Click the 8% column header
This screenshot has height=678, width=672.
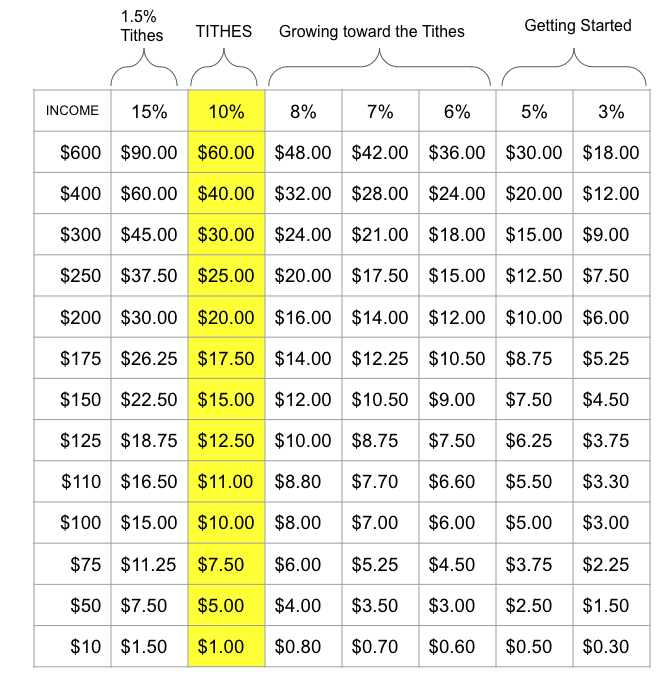point(303,111)
